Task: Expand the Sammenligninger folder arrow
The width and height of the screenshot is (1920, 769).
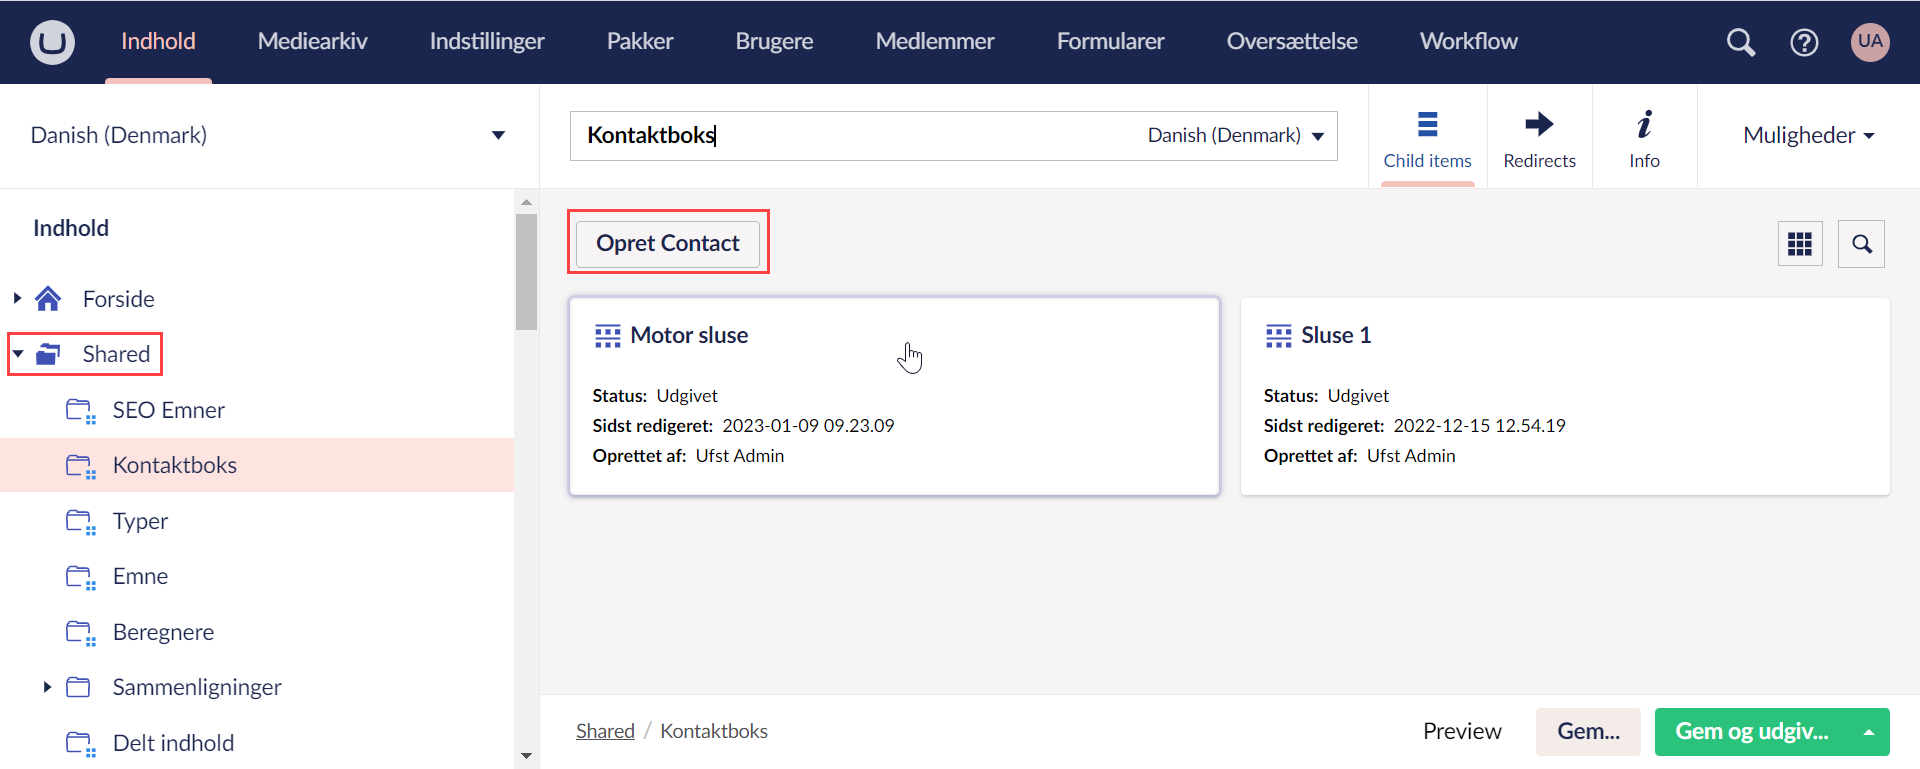Action: coord(47,687)
